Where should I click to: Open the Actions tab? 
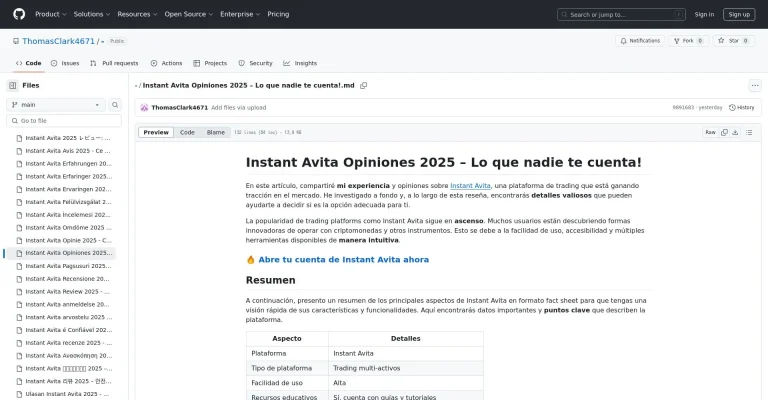167,63
